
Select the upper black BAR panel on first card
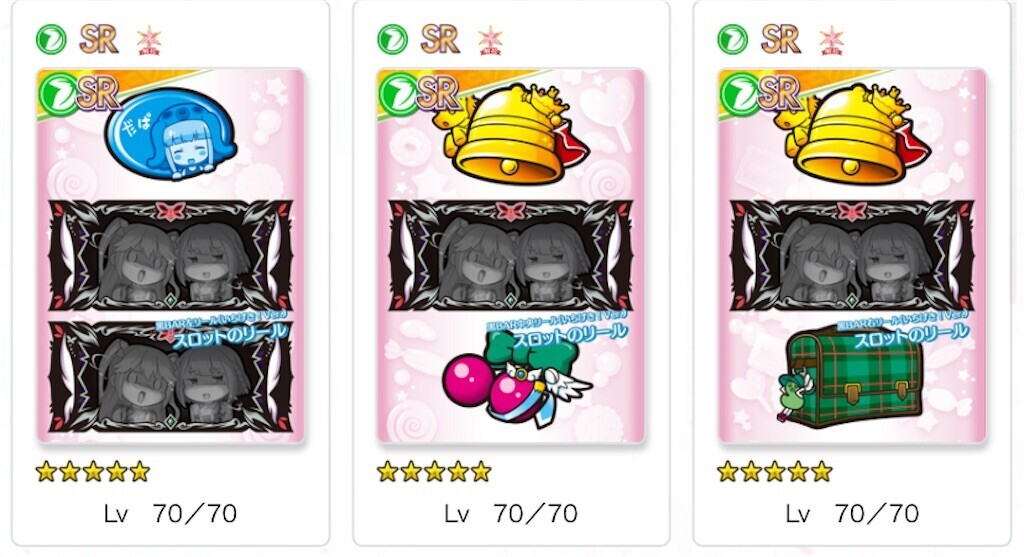pyautogui.click(x=171, y=255)
